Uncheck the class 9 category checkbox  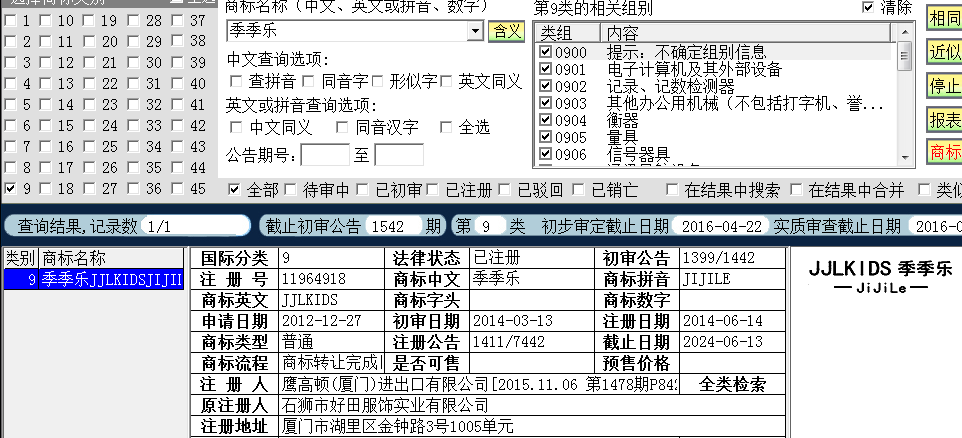(x=10, y=189)
